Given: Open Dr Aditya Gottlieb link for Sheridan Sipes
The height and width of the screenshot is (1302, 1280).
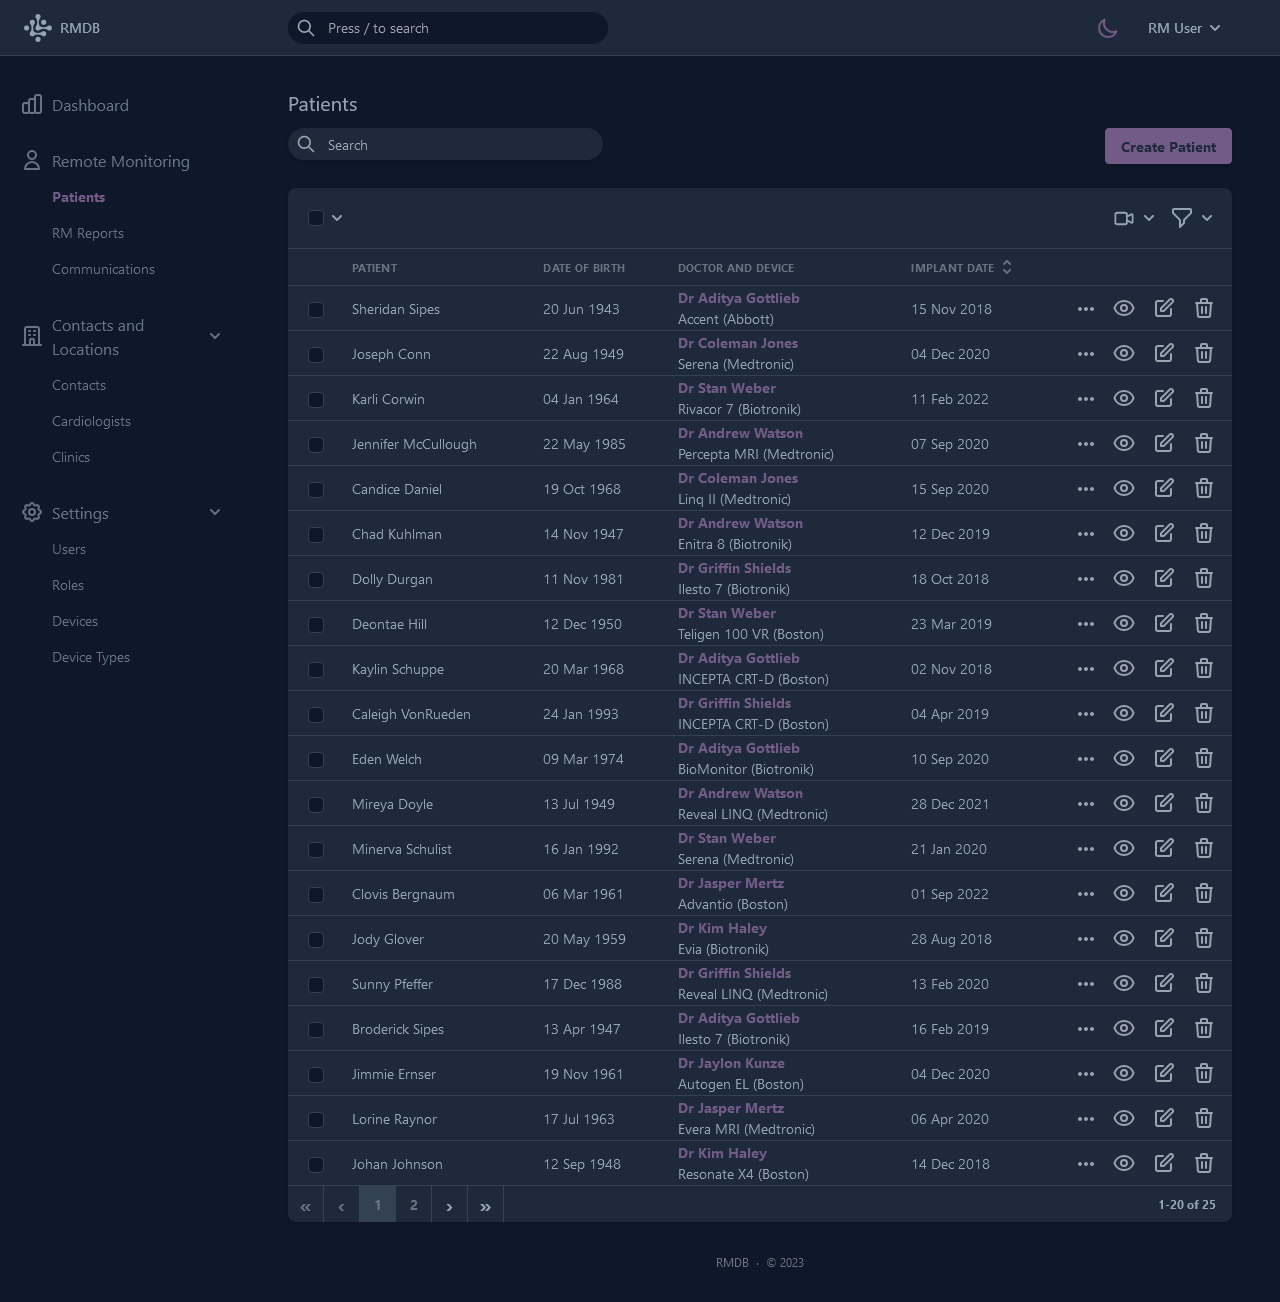Looking at the screenshot, I should 738,298.
